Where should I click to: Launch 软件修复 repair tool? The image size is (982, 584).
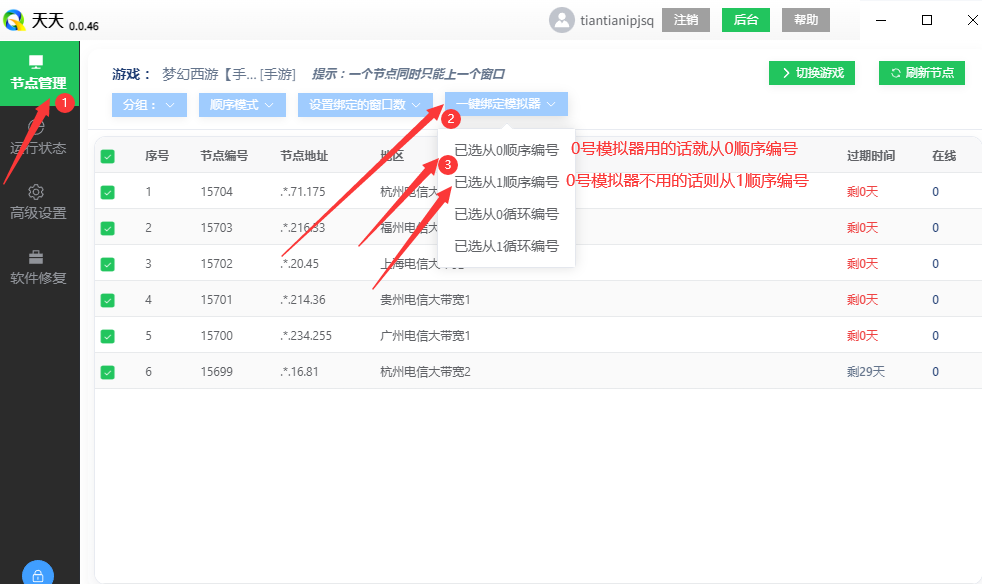pyautogui.click(x=39, y=265)
